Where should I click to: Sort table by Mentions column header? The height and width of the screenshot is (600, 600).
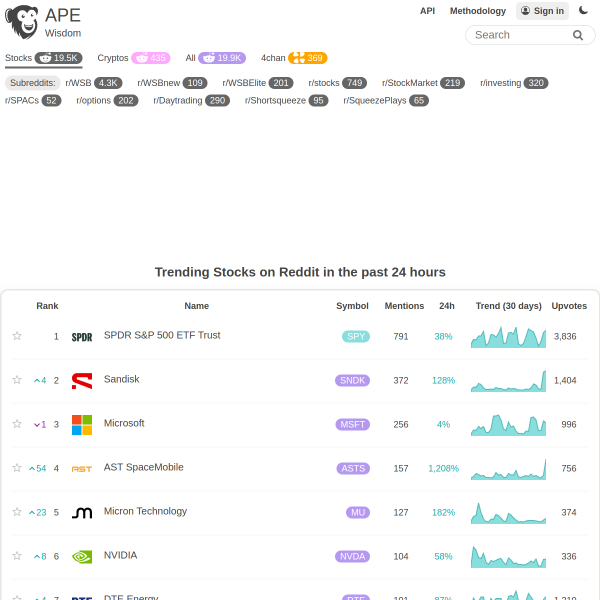click(x=404, y=306)
